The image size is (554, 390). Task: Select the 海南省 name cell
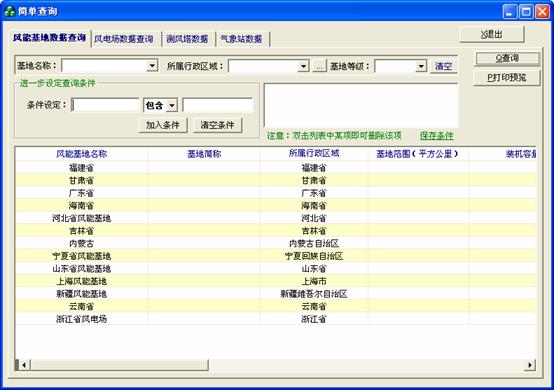(x=82, y=206)
